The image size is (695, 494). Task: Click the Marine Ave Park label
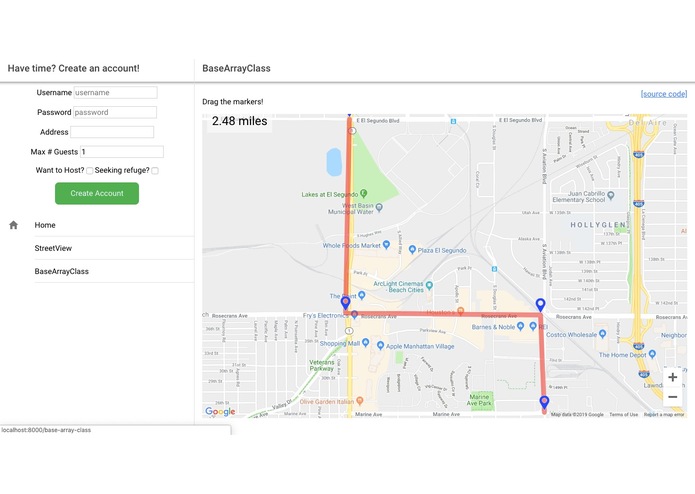click(x=479, y=400)
